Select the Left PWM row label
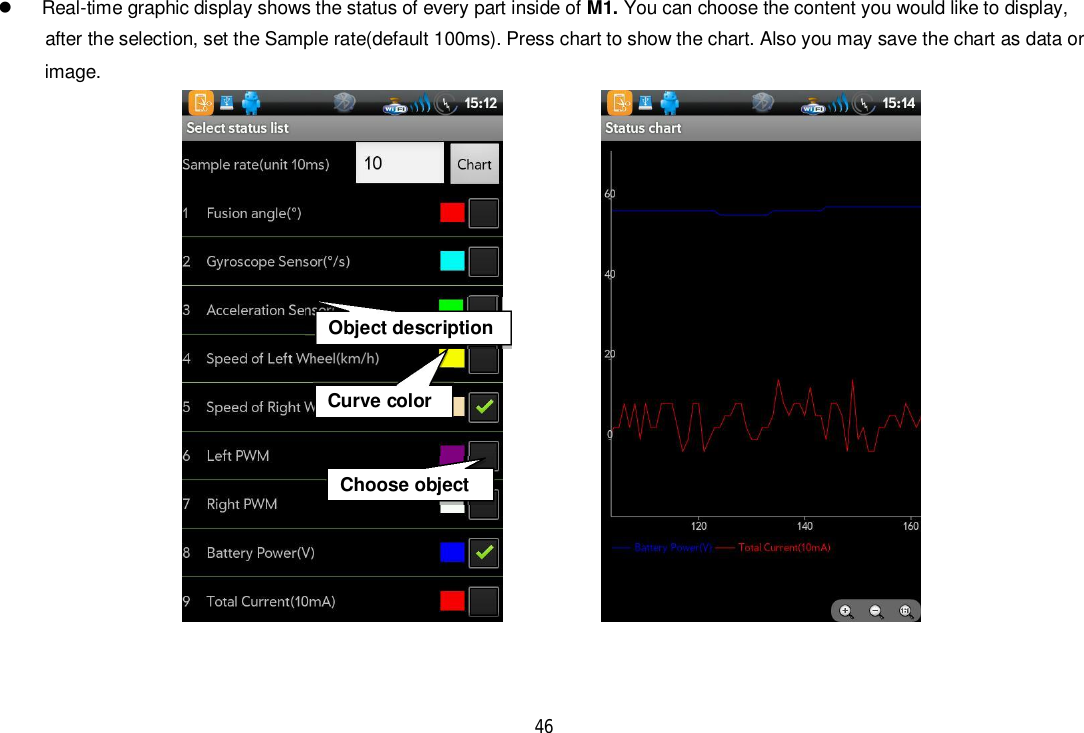Image resolution: width=1084 pixels, height=733 pixels. click(238, 456)
